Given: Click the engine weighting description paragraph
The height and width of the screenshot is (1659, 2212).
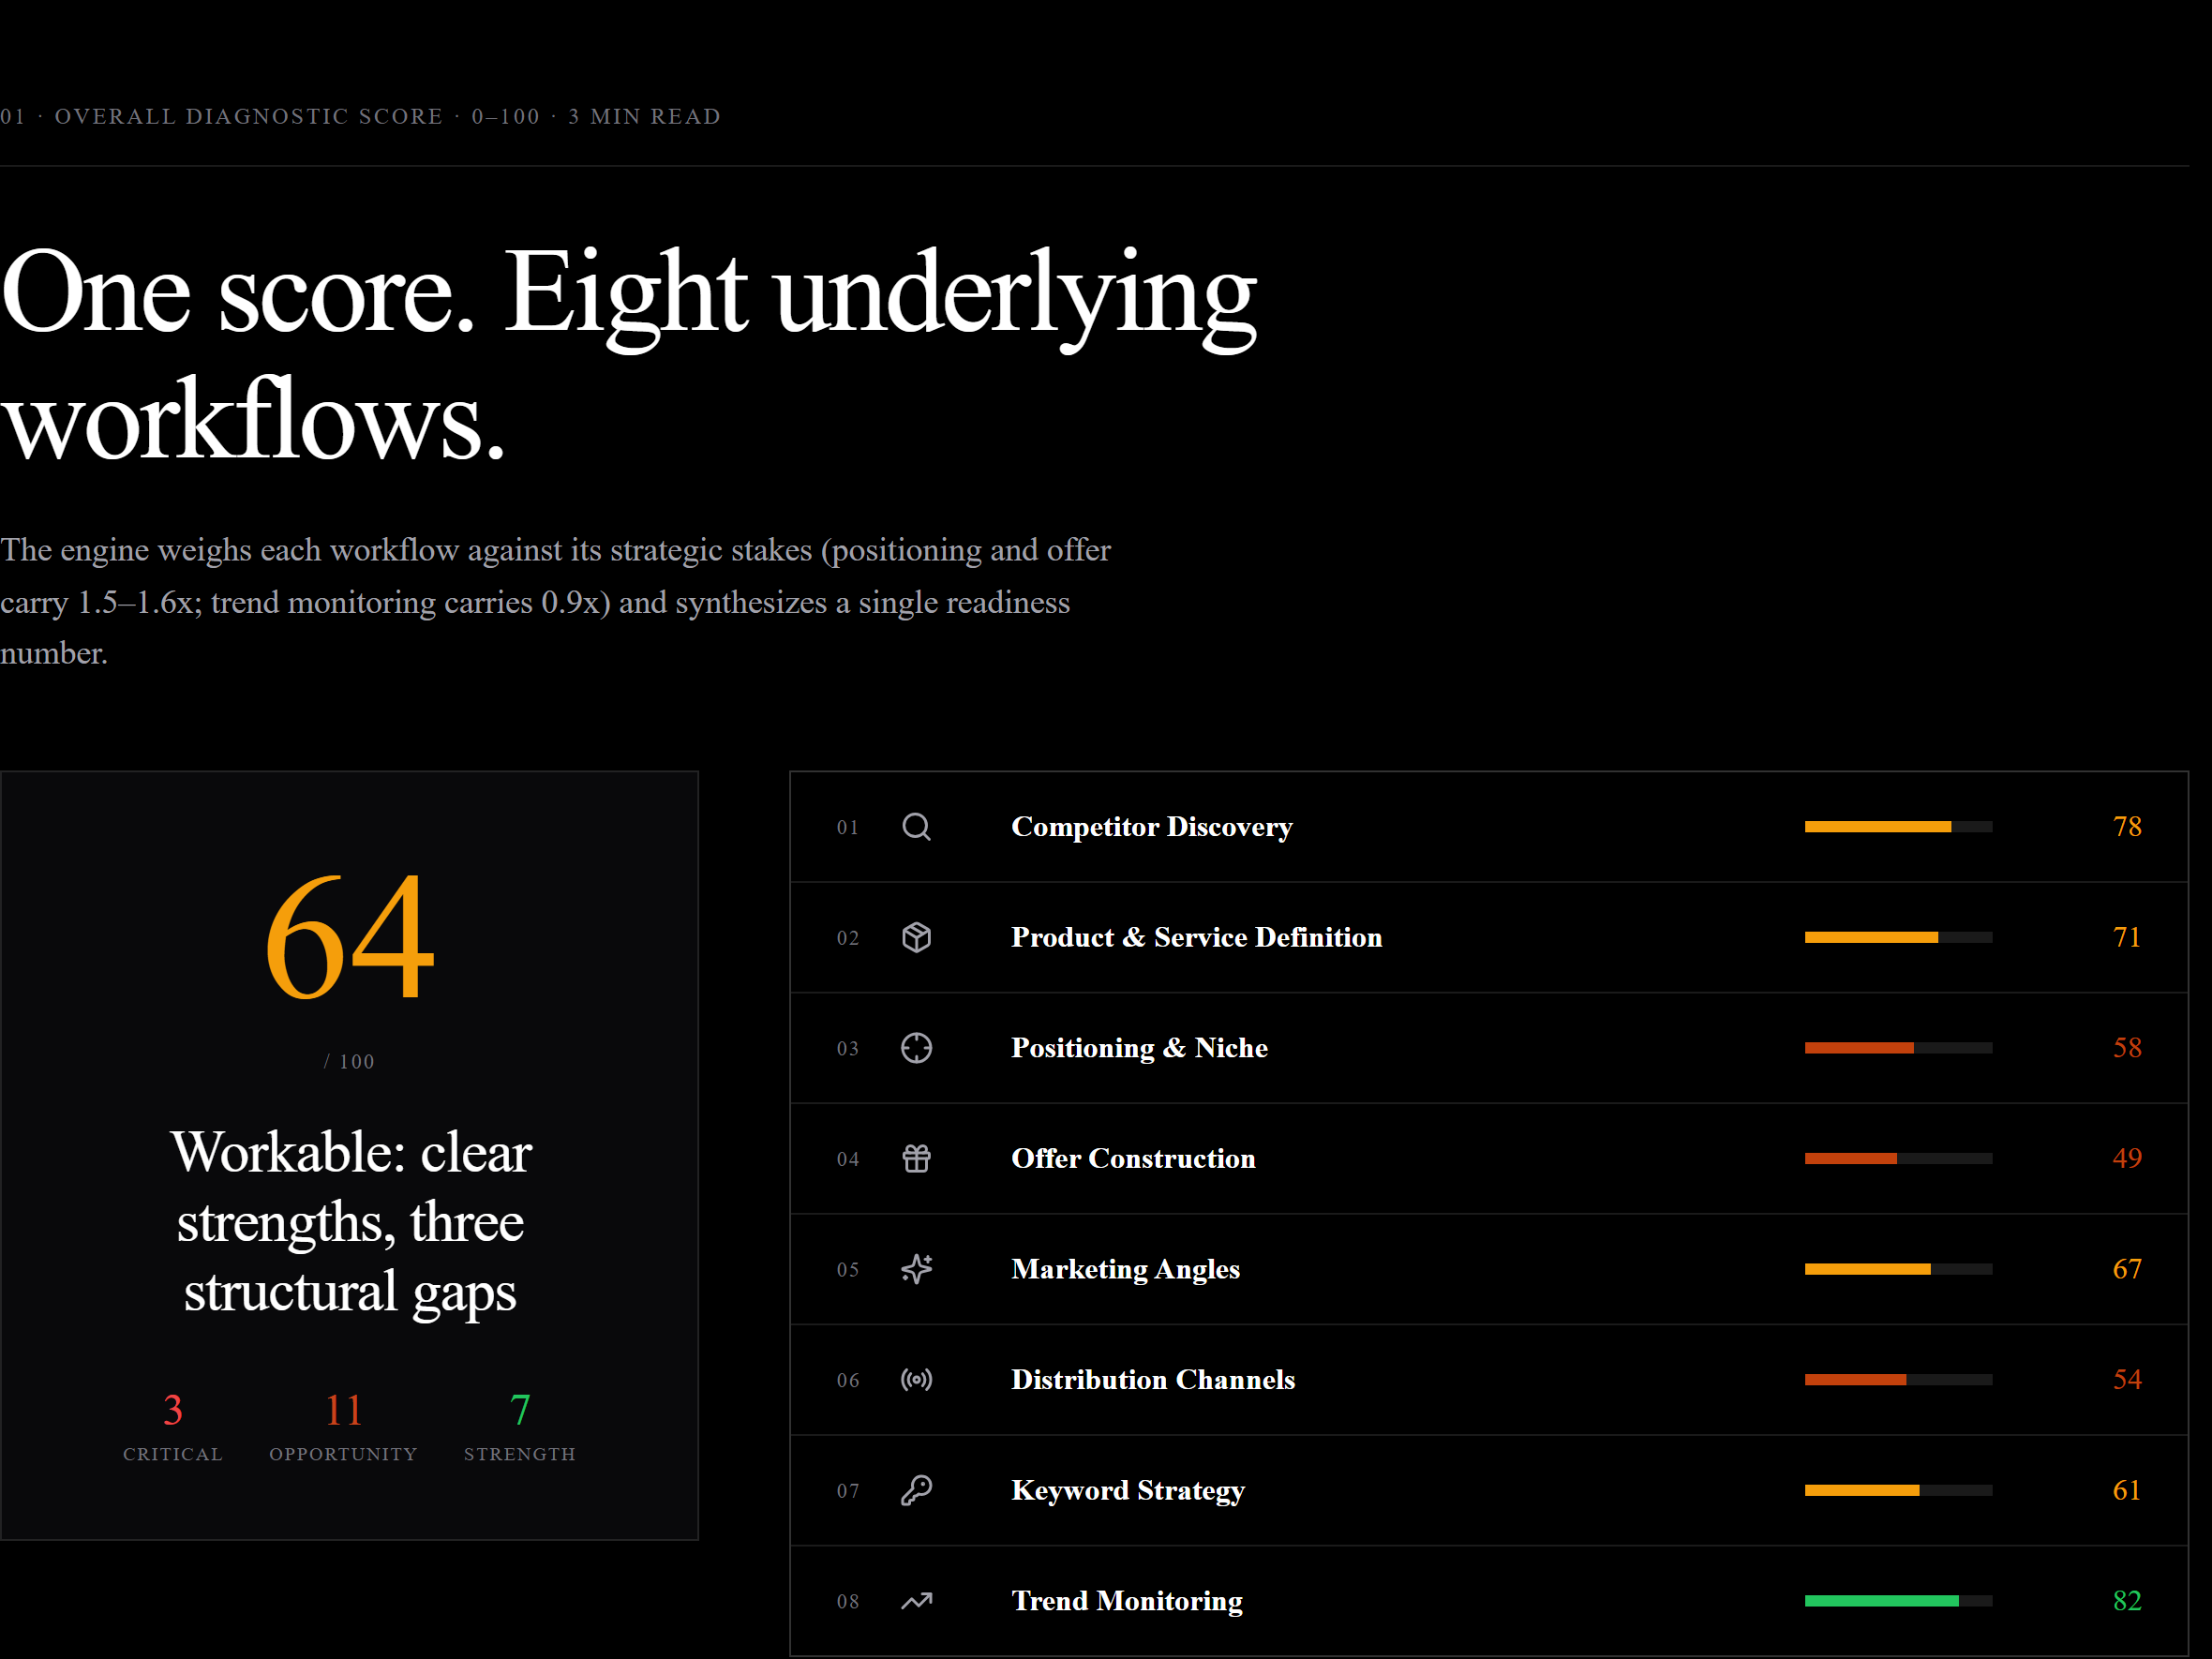Looking at the screenshot, I should point(556,602).
